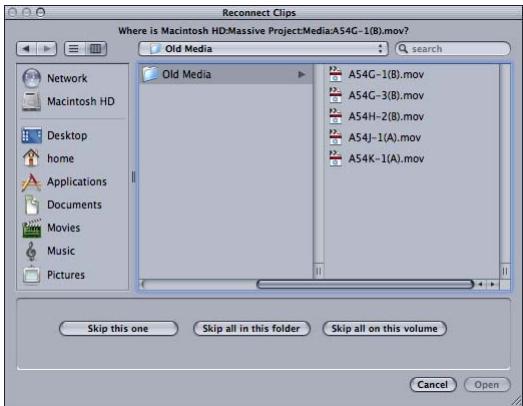Click the scroll right arrow
Image resolution: width=523 pixels, height=406 pixels.
click(493, 285)
